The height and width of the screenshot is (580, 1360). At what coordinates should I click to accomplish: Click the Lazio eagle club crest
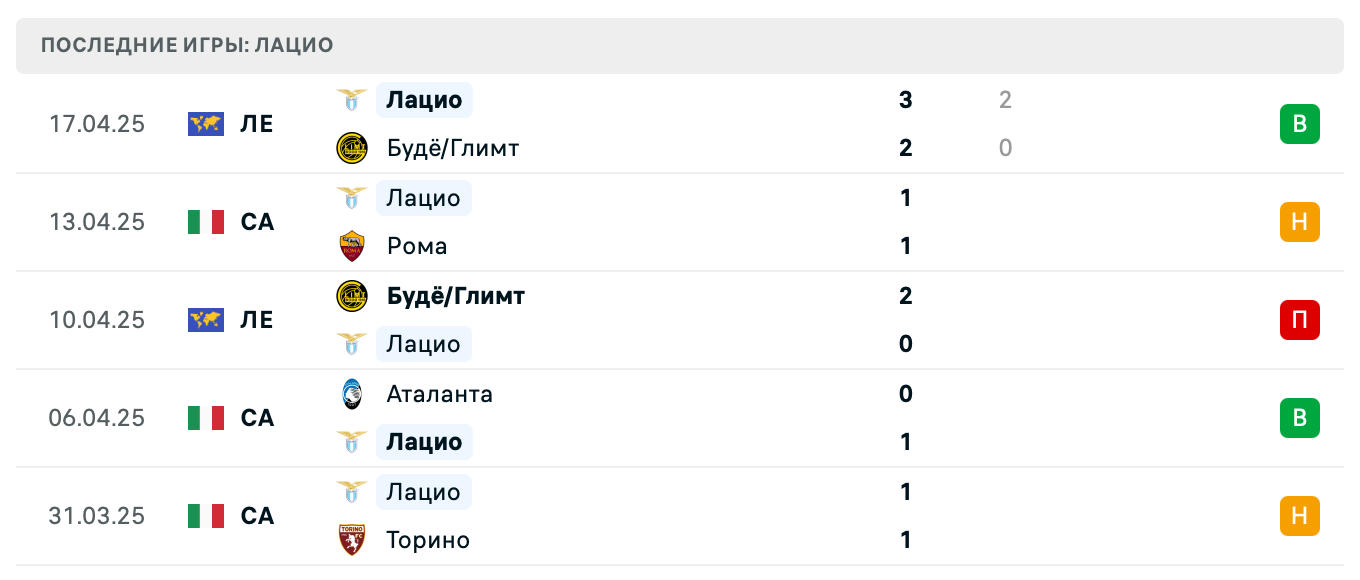(x=352, y=100)
